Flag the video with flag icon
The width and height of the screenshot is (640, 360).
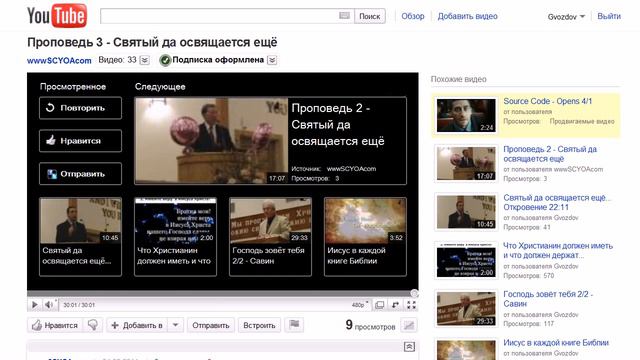(294, 325)
